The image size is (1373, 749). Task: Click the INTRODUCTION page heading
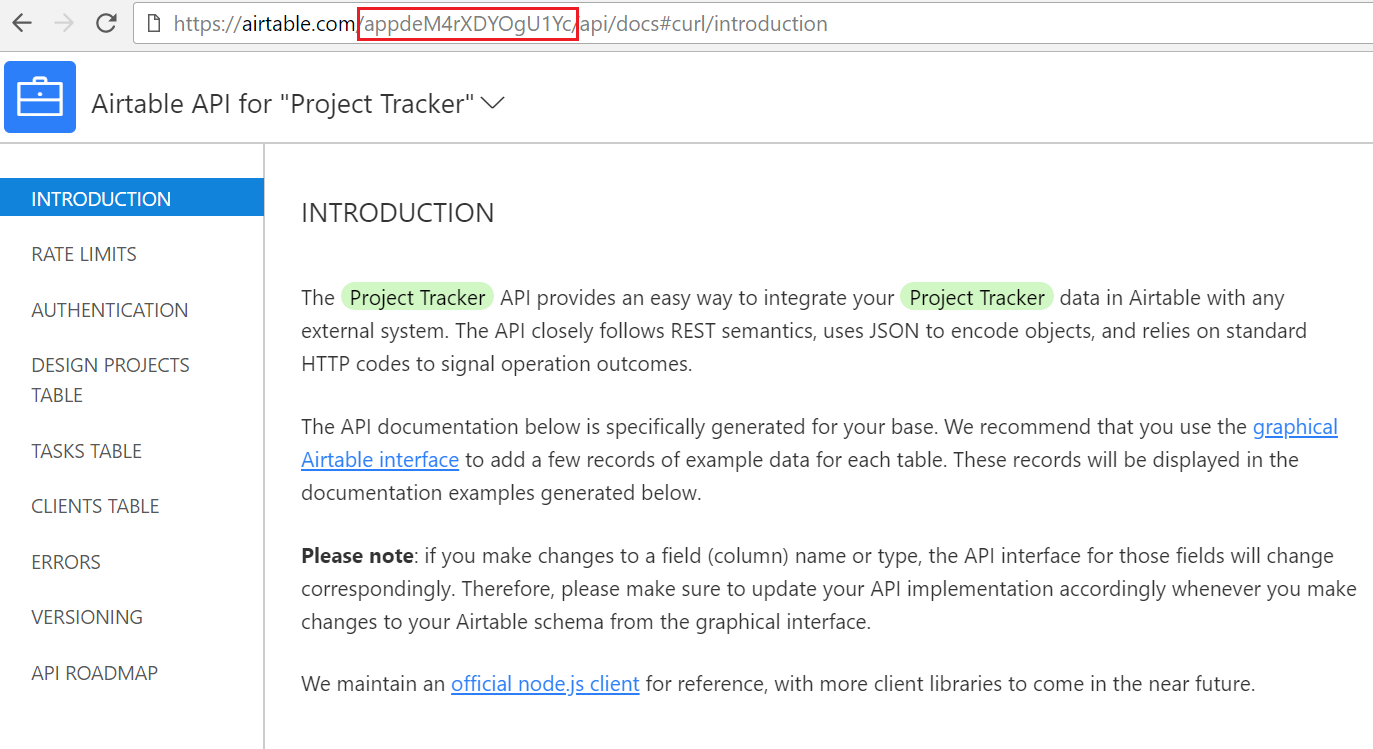click(398, 213)
